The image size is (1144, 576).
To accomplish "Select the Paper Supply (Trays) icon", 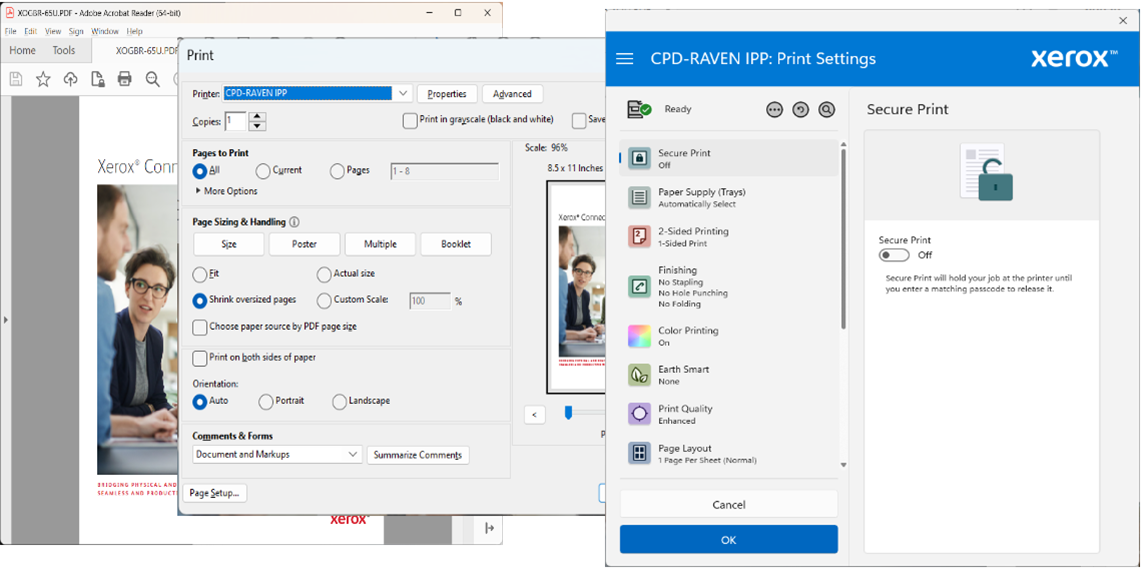I will click(639, 197).
